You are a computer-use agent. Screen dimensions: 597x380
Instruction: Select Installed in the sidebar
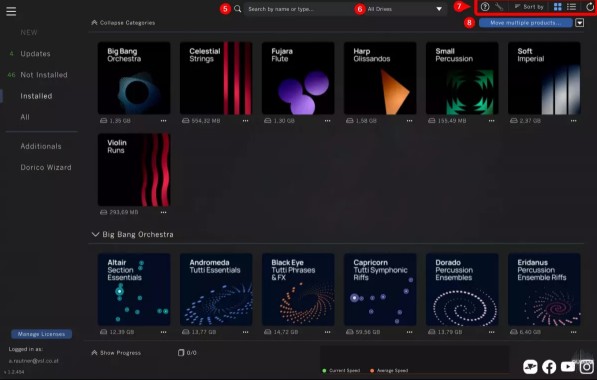[x=36, y=96]
